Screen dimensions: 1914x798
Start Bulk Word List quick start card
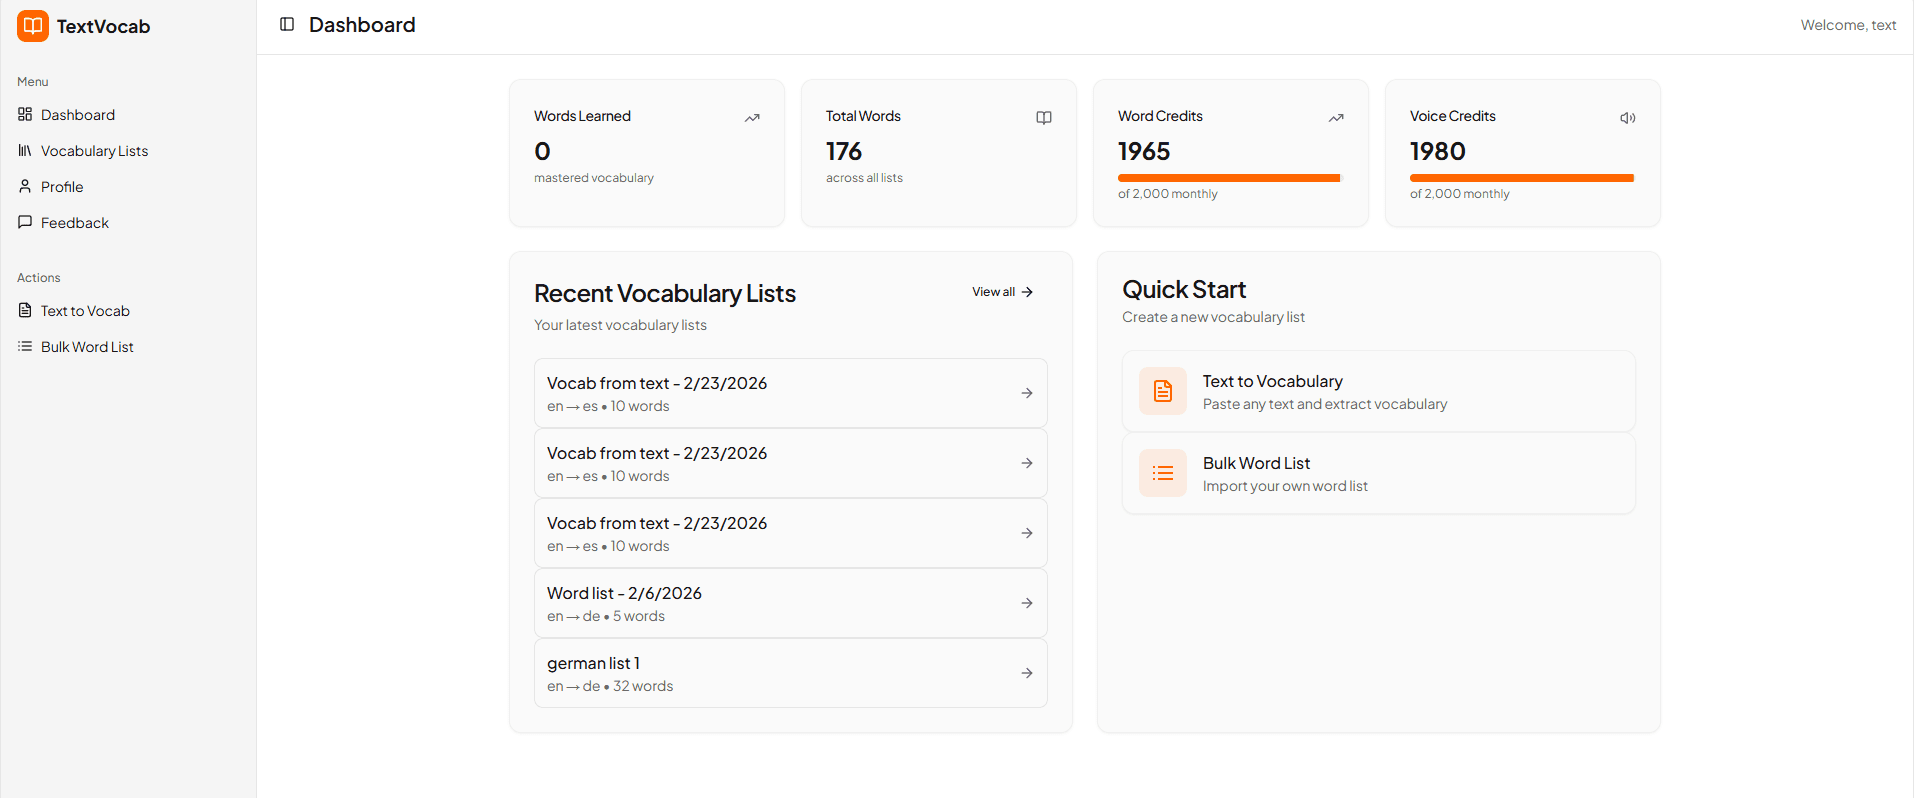click(1379, 473)
